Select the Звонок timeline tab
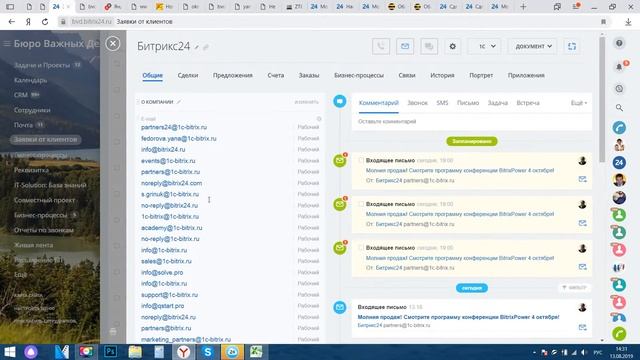 coord(418,103)
